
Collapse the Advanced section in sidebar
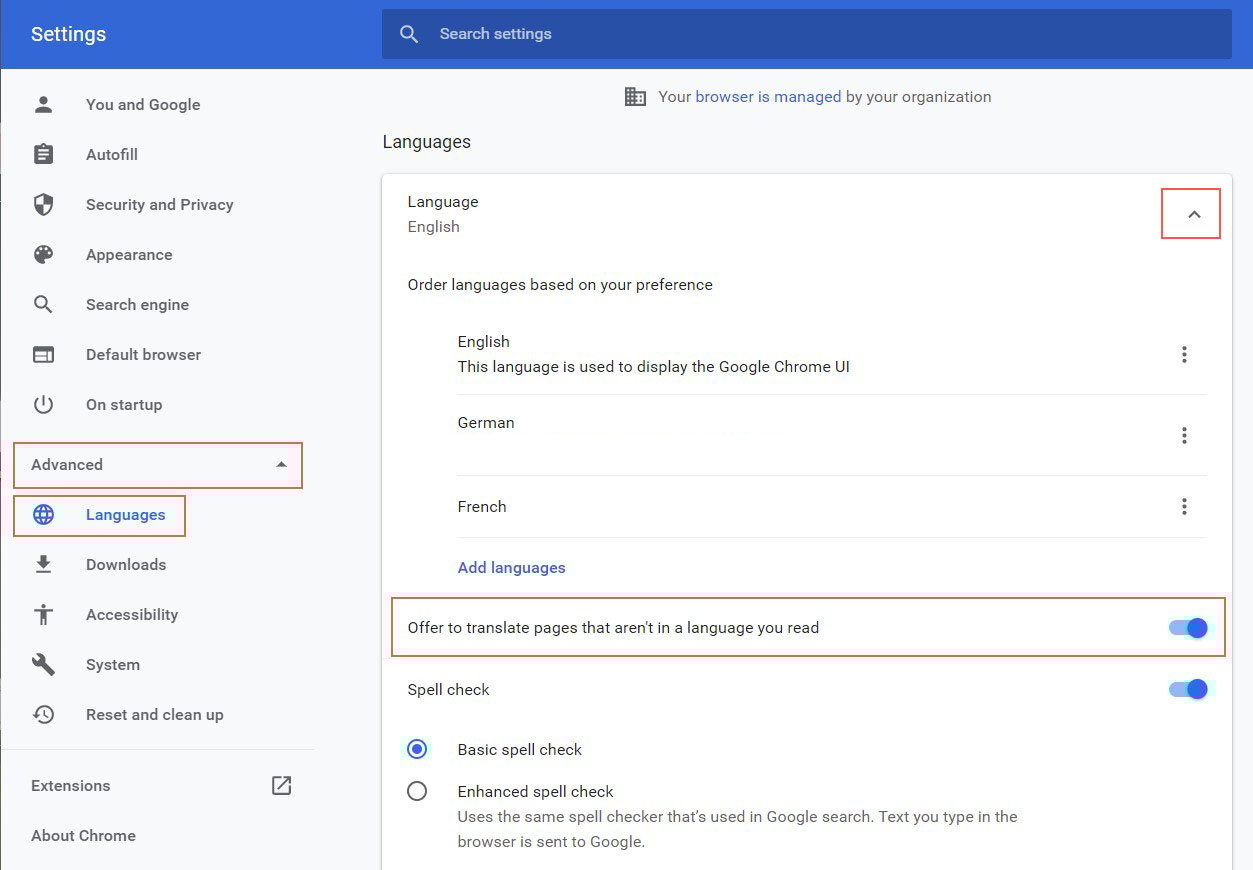pos(158,464)
